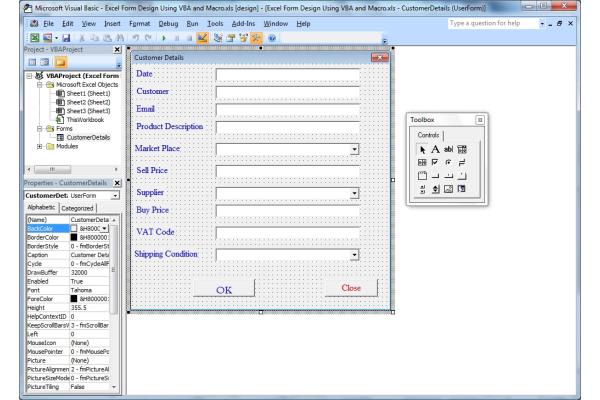Click the OK button on the form
Viewport: 600px width, 400px height.
(x=224, y=288)
